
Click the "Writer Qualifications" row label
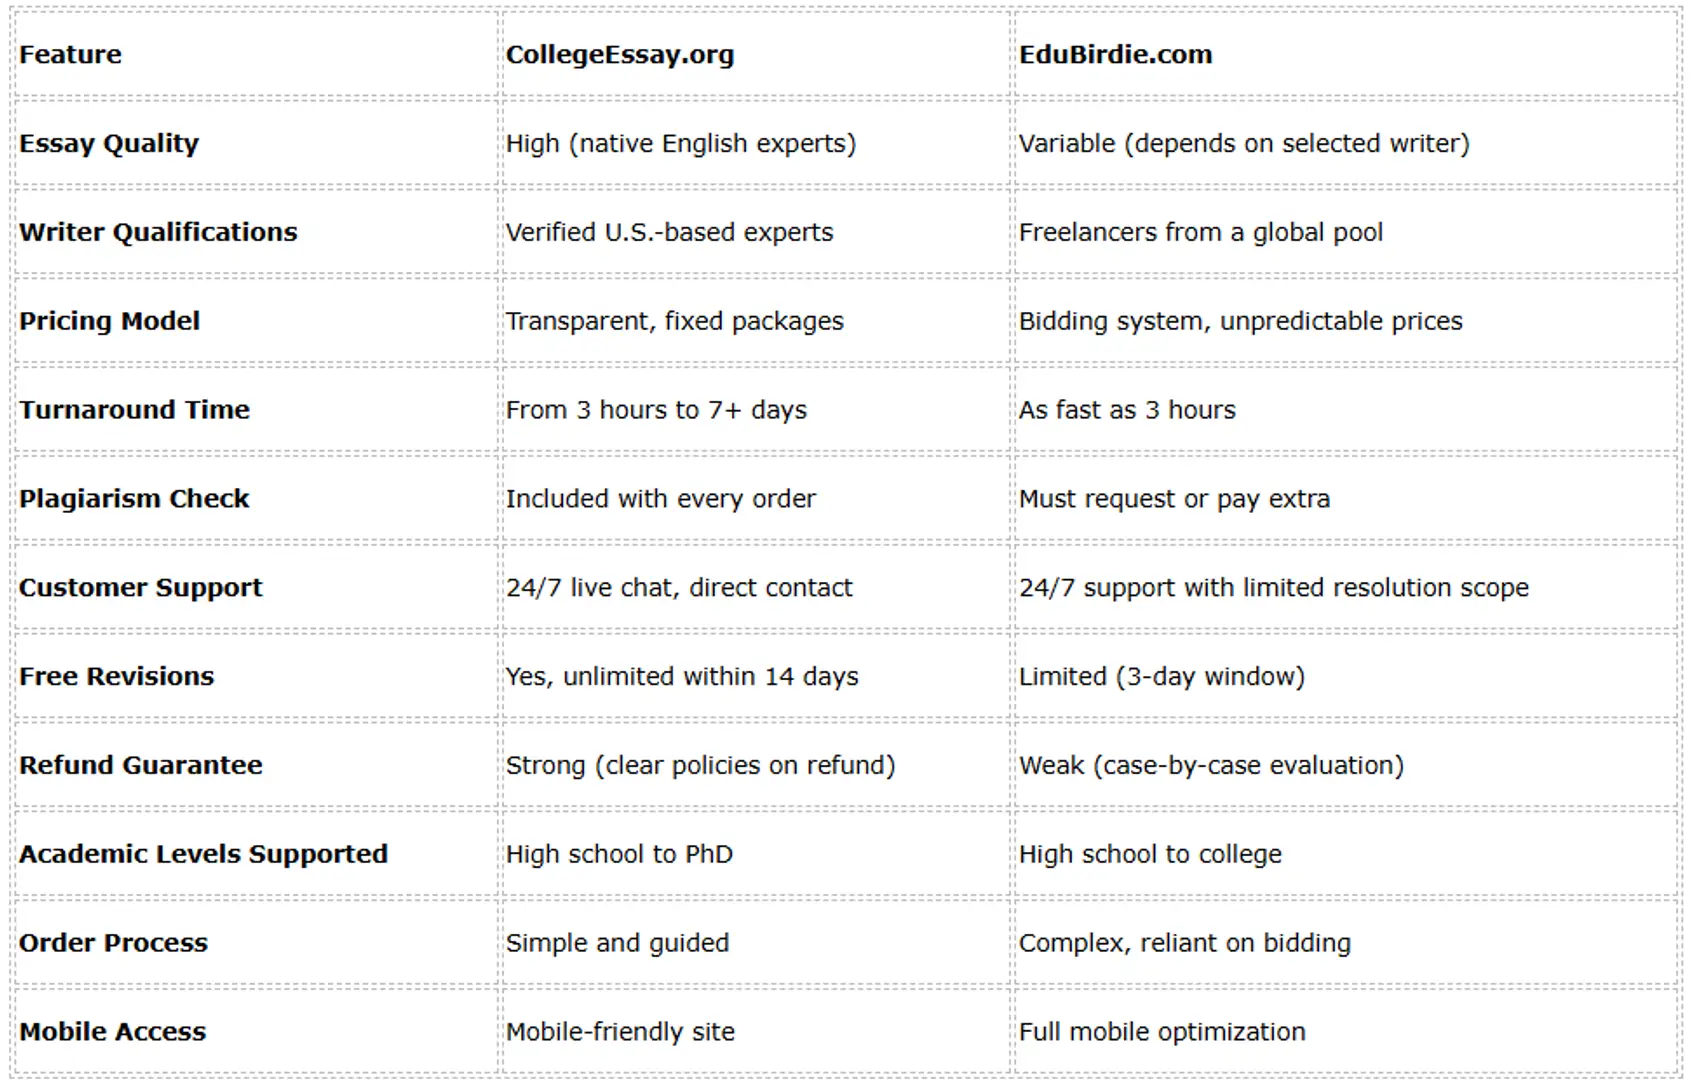click(158, 233)
